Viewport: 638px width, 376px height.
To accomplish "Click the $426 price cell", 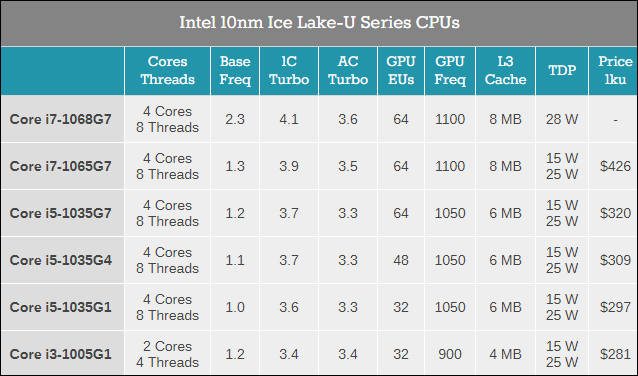I will click(x=615, y=166).
